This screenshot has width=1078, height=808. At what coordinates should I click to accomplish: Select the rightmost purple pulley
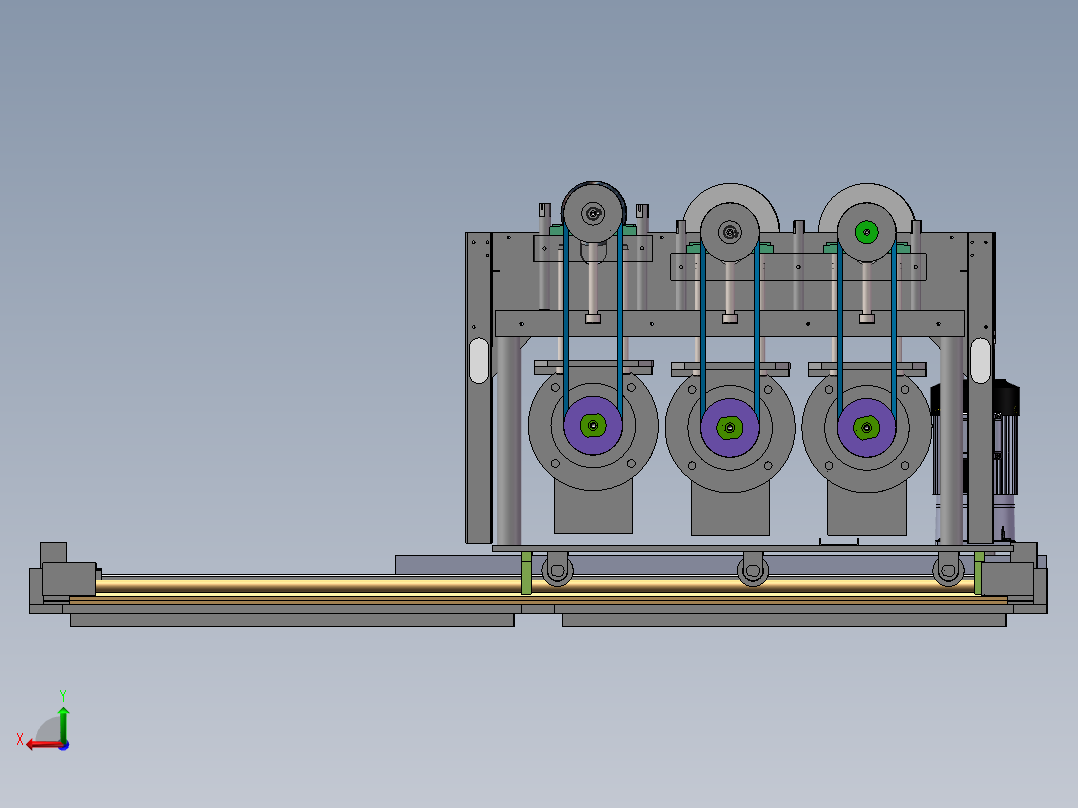866,428
